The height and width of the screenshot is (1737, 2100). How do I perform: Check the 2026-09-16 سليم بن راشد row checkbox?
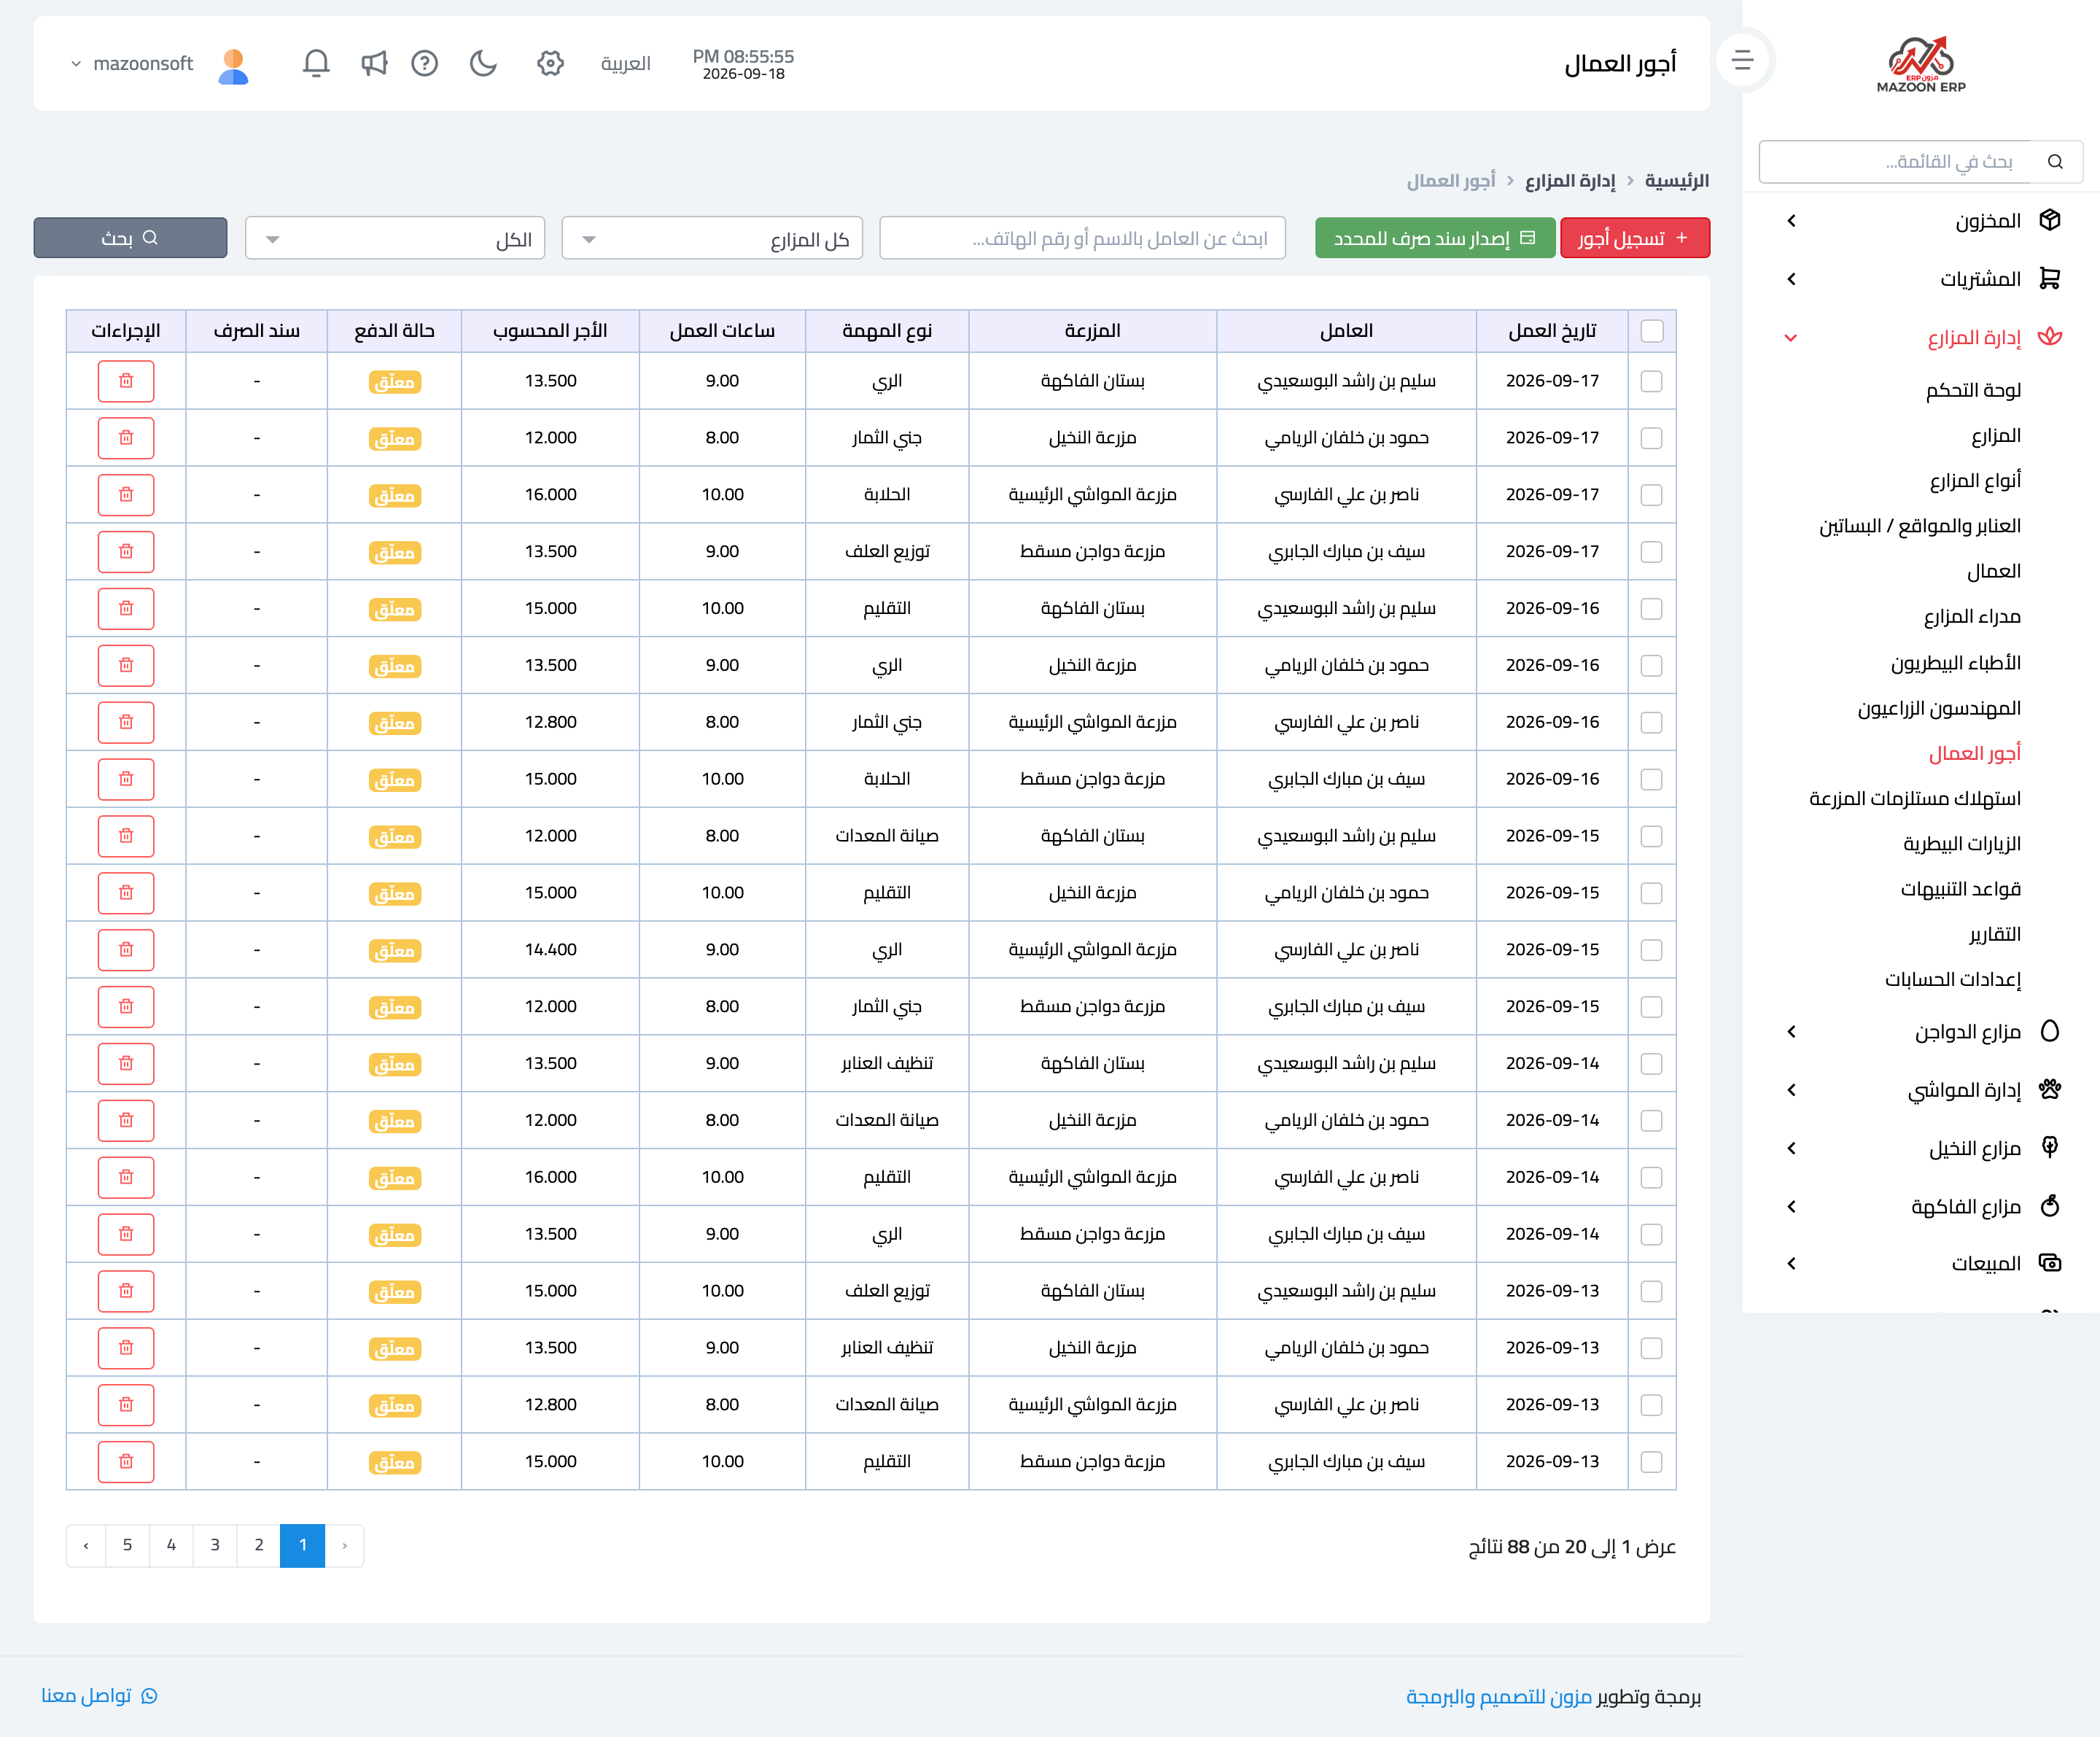1652,609
